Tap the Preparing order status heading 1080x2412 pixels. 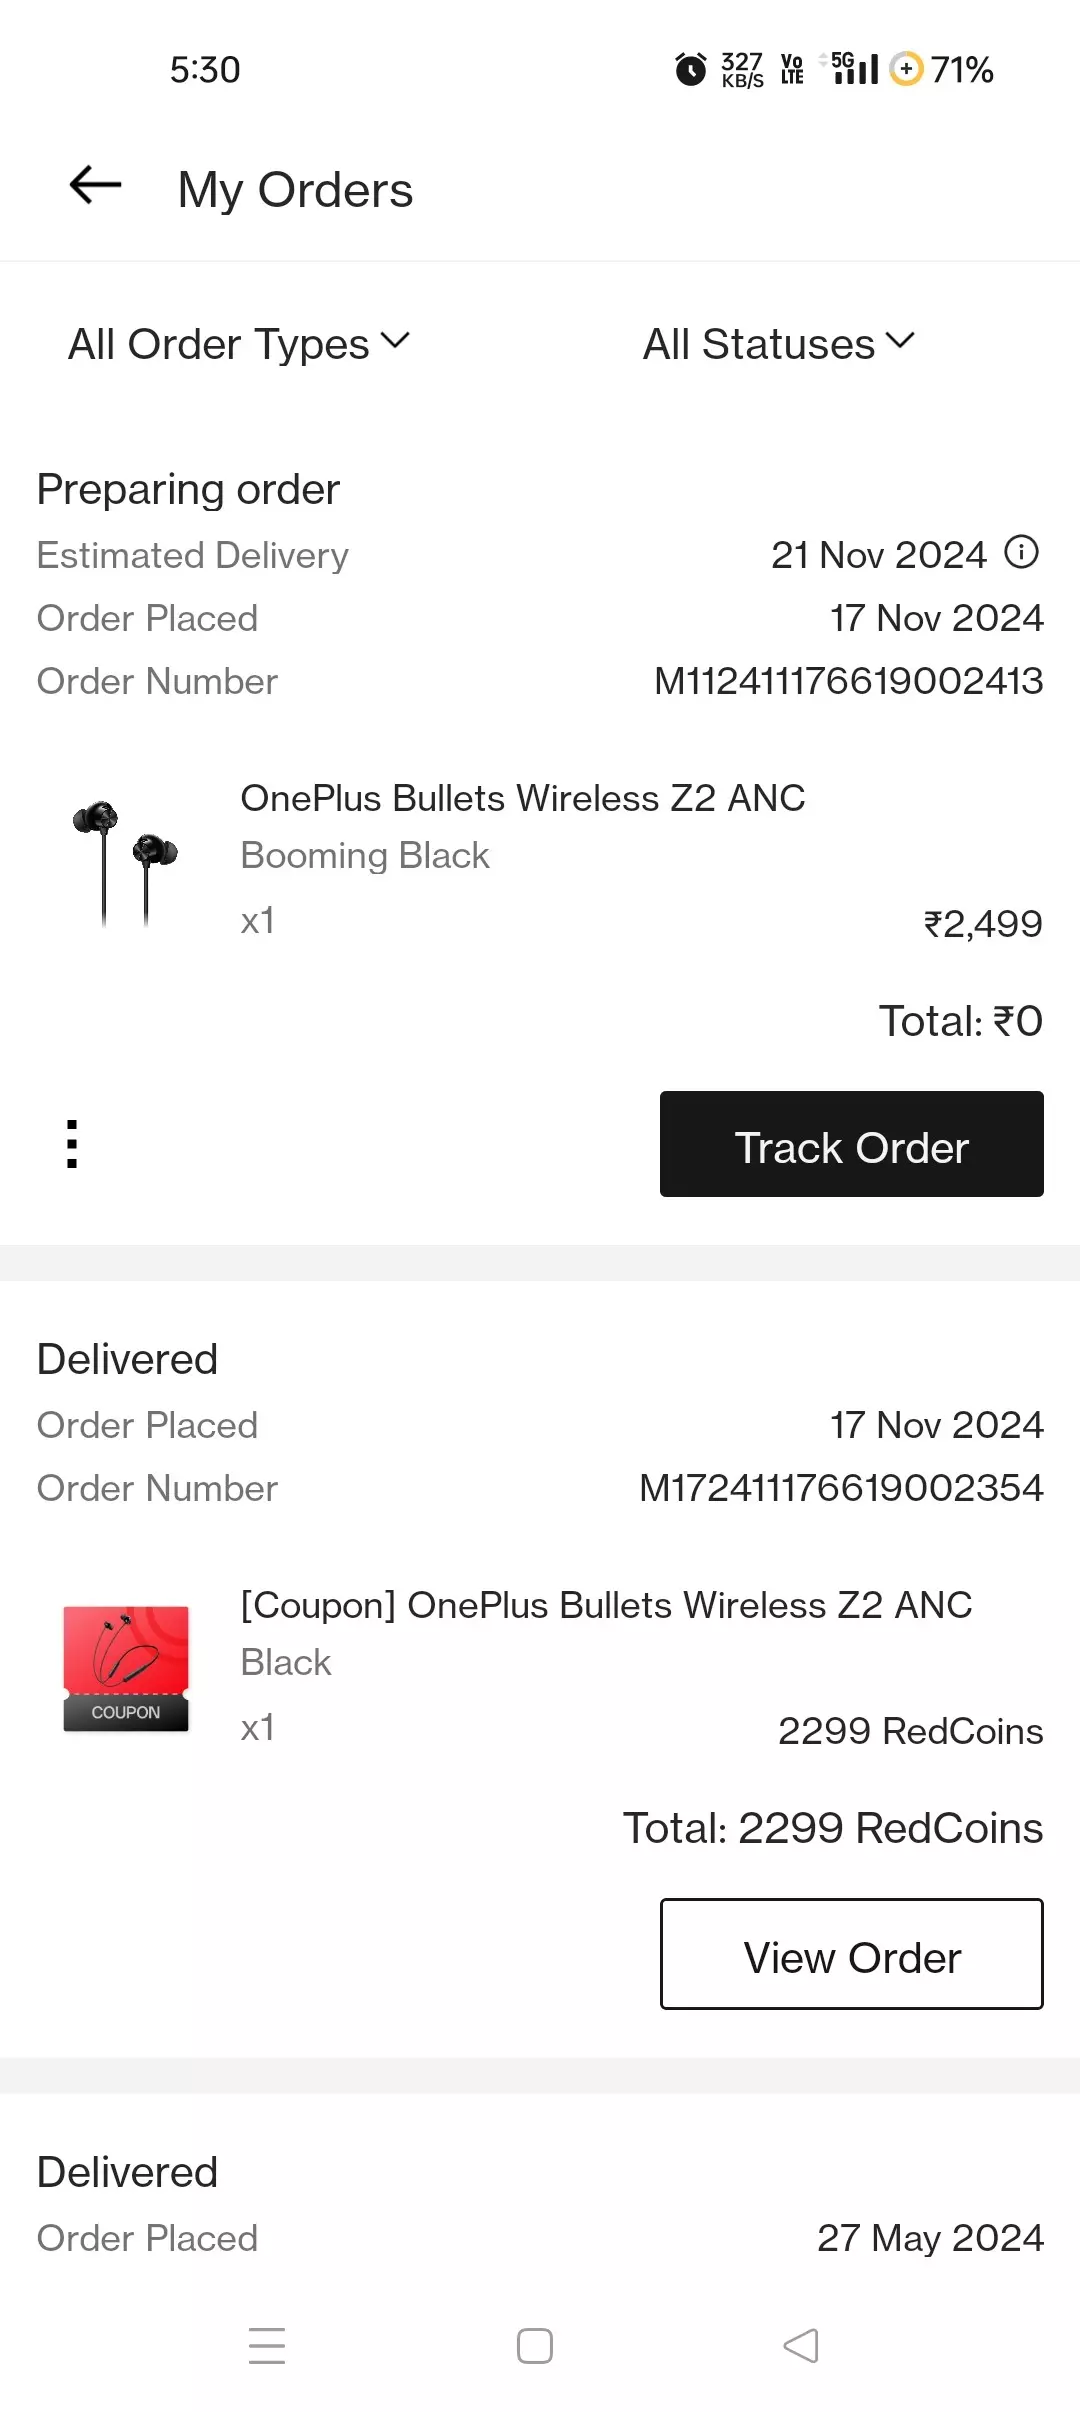coord(188,490)
